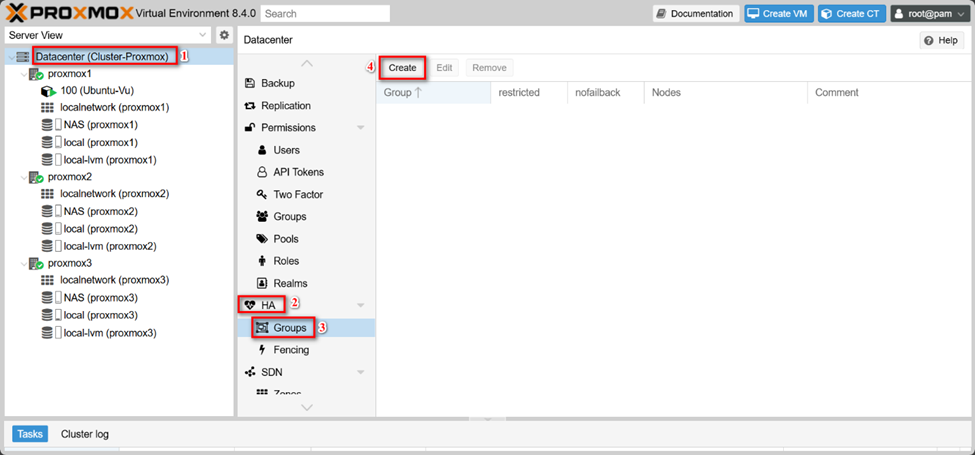Image resolution: width=975 pixels, height=455 pixels.
Task: Click the Create VM button
Action: 777,14
